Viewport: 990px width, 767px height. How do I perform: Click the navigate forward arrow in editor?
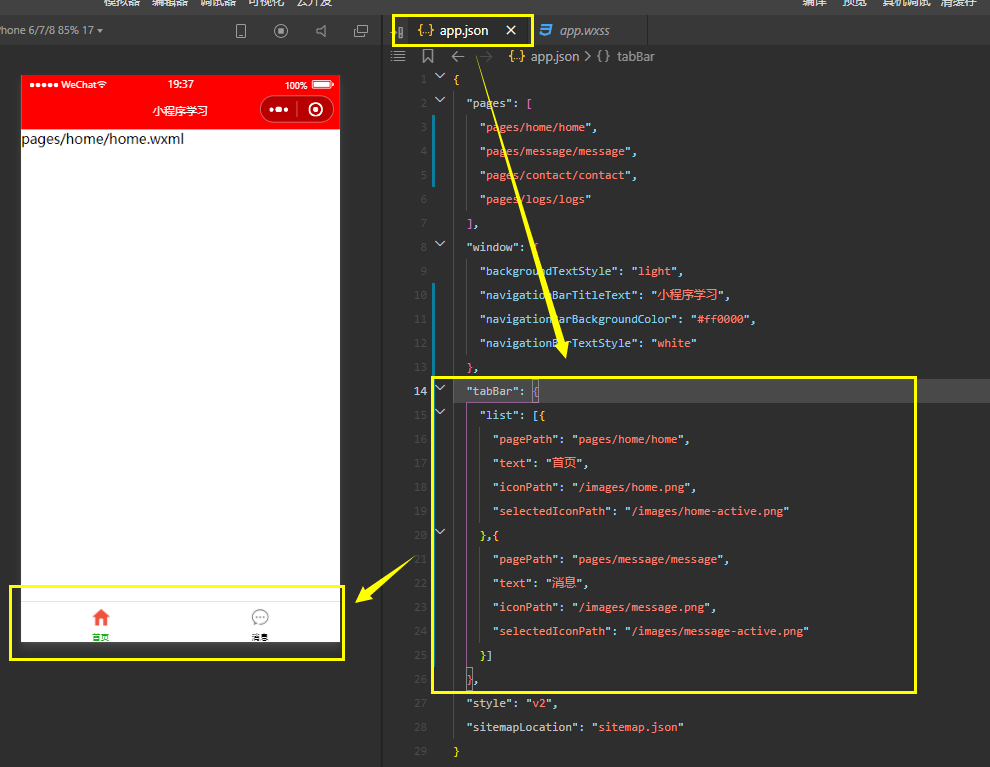486,57
